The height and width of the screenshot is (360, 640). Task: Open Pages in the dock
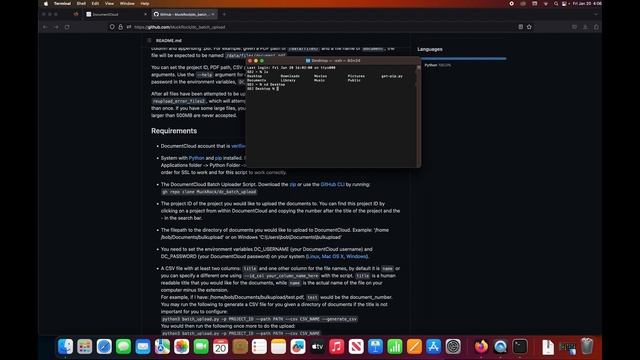coord(414,347)
